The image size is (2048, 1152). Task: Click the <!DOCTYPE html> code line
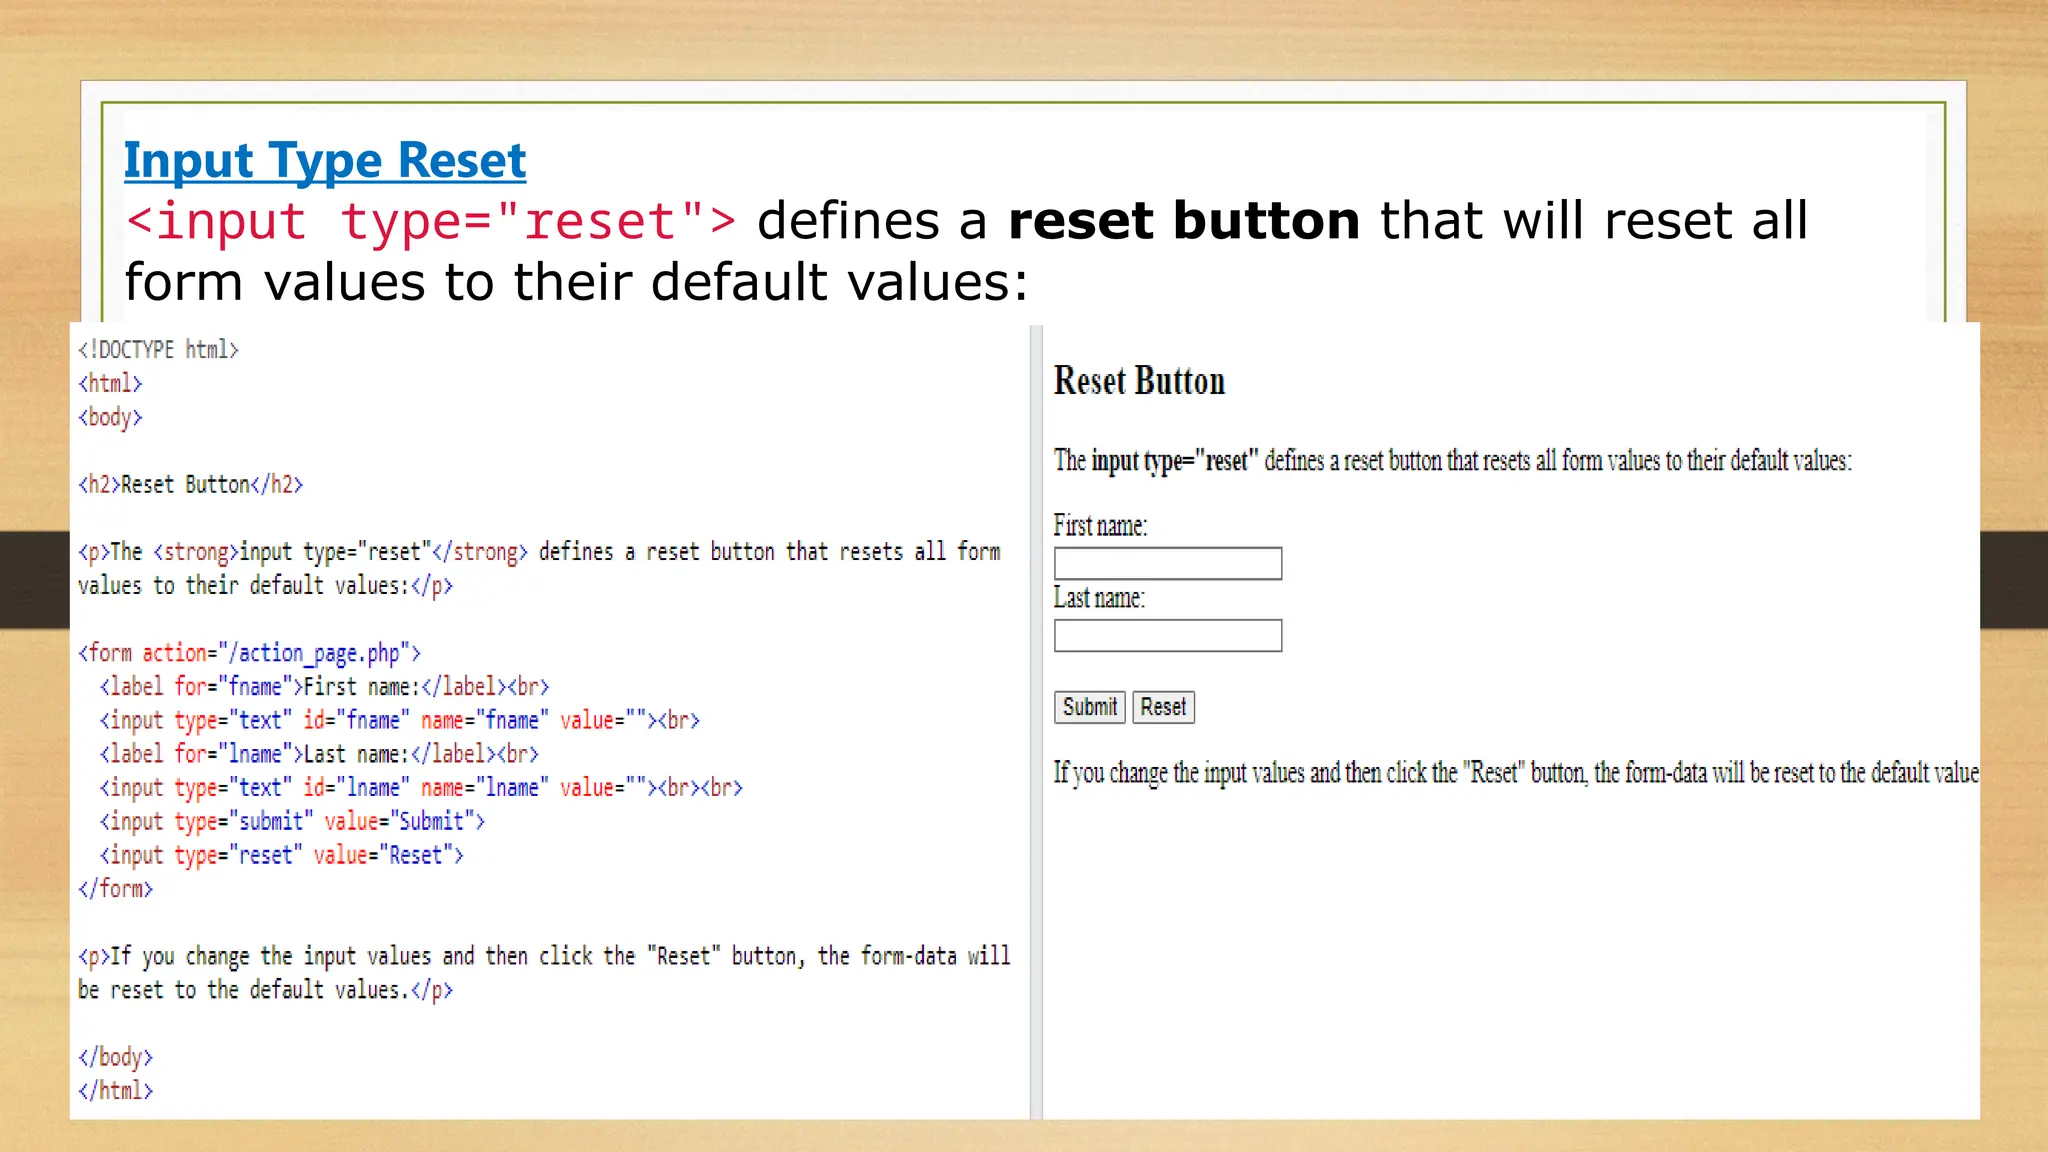[158, 350]
